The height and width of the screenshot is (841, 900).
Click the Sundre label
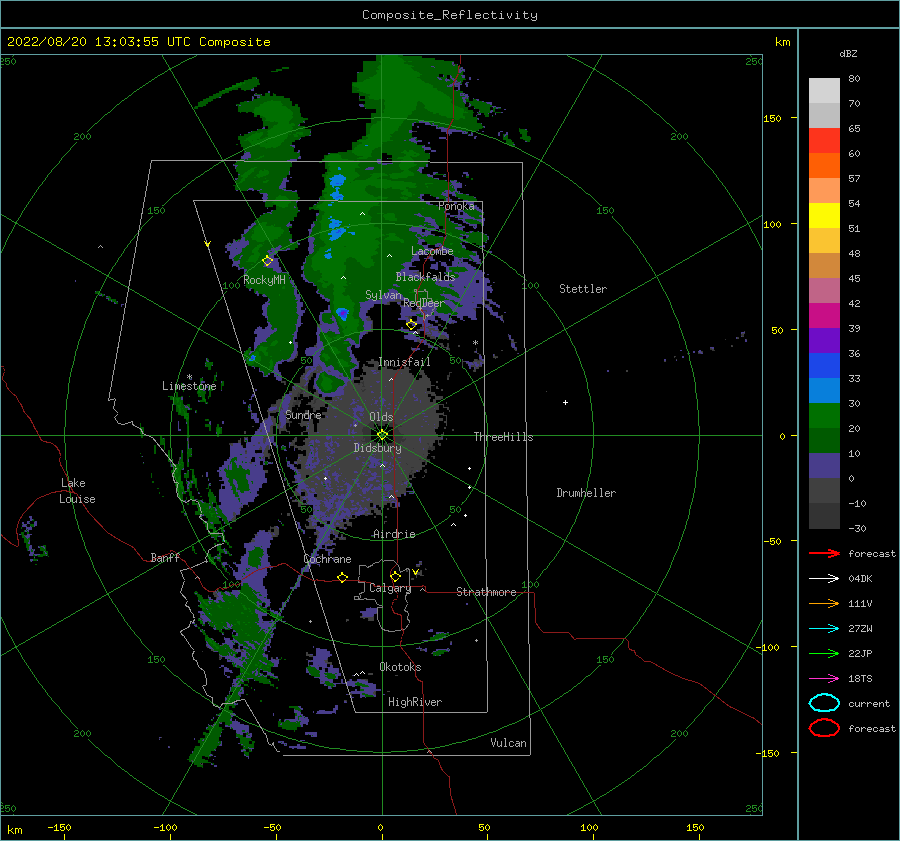point(303,414)
